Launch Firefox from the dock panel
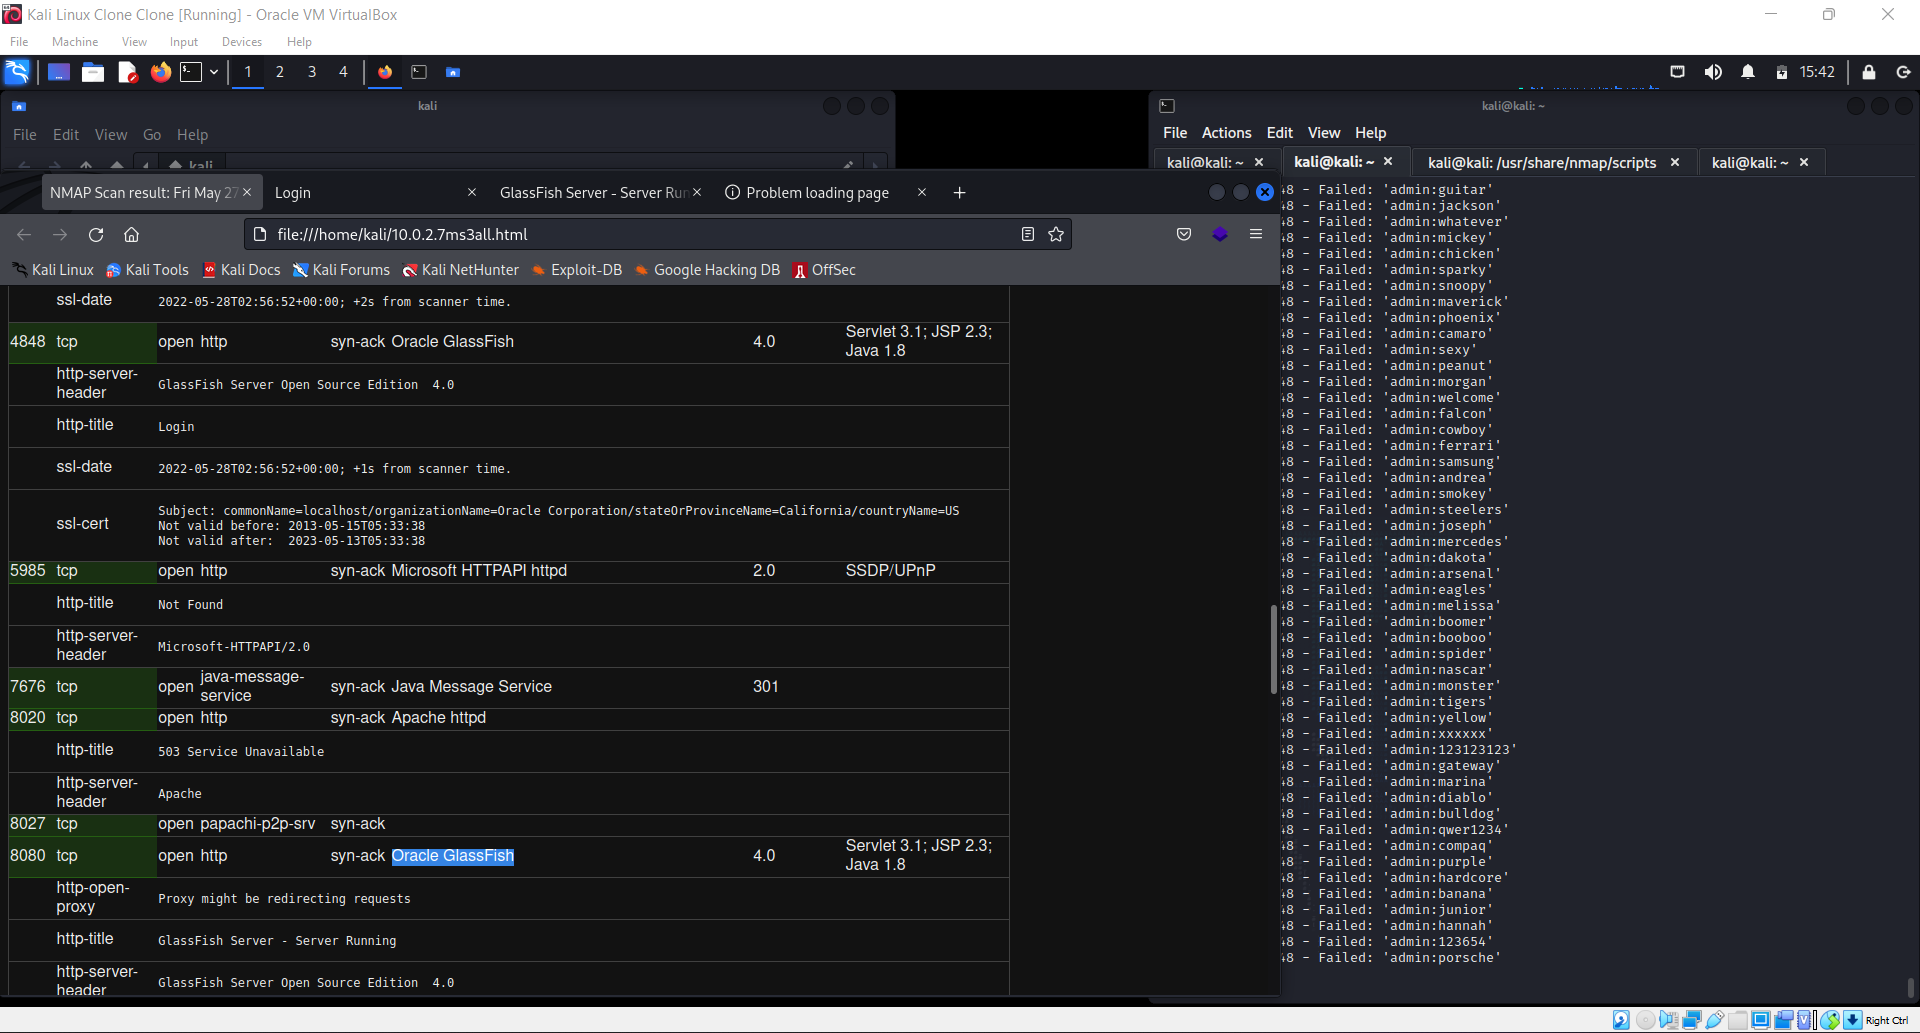The image size is (1920, 1033). click(x=160, y=72)
